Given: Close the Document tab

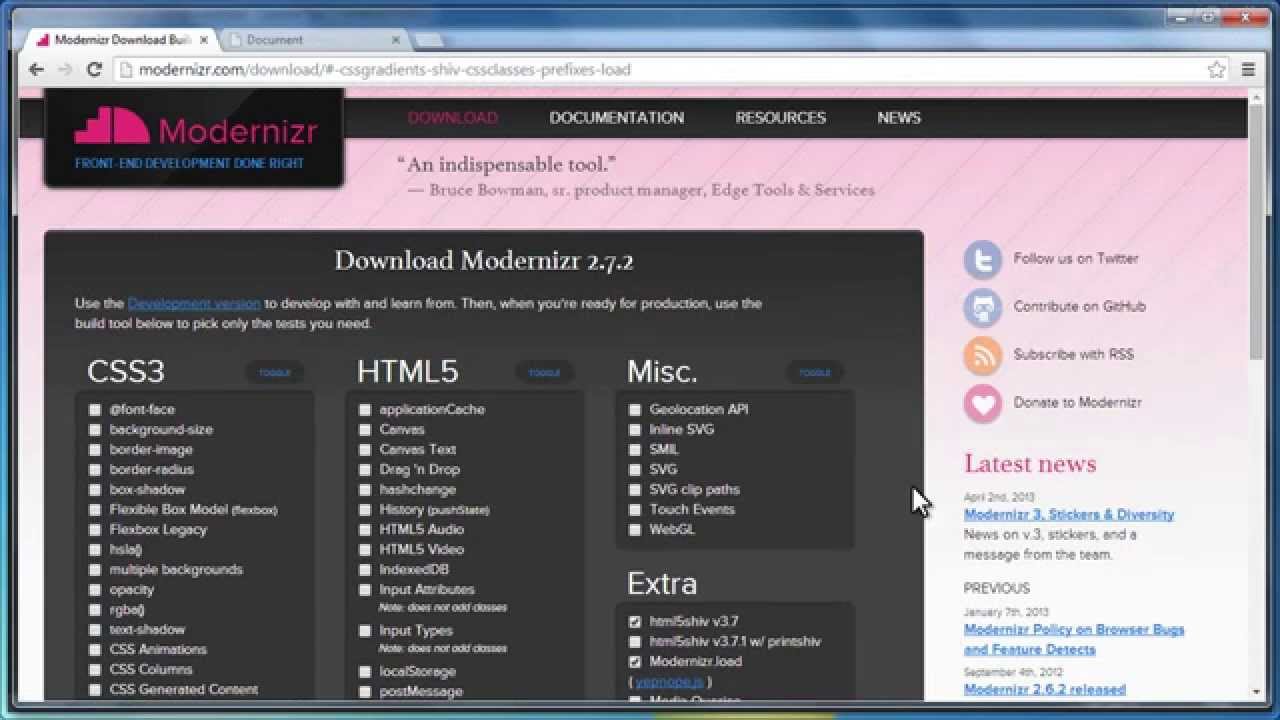Looking at the screenshot, I should click(x=395, y=40).
